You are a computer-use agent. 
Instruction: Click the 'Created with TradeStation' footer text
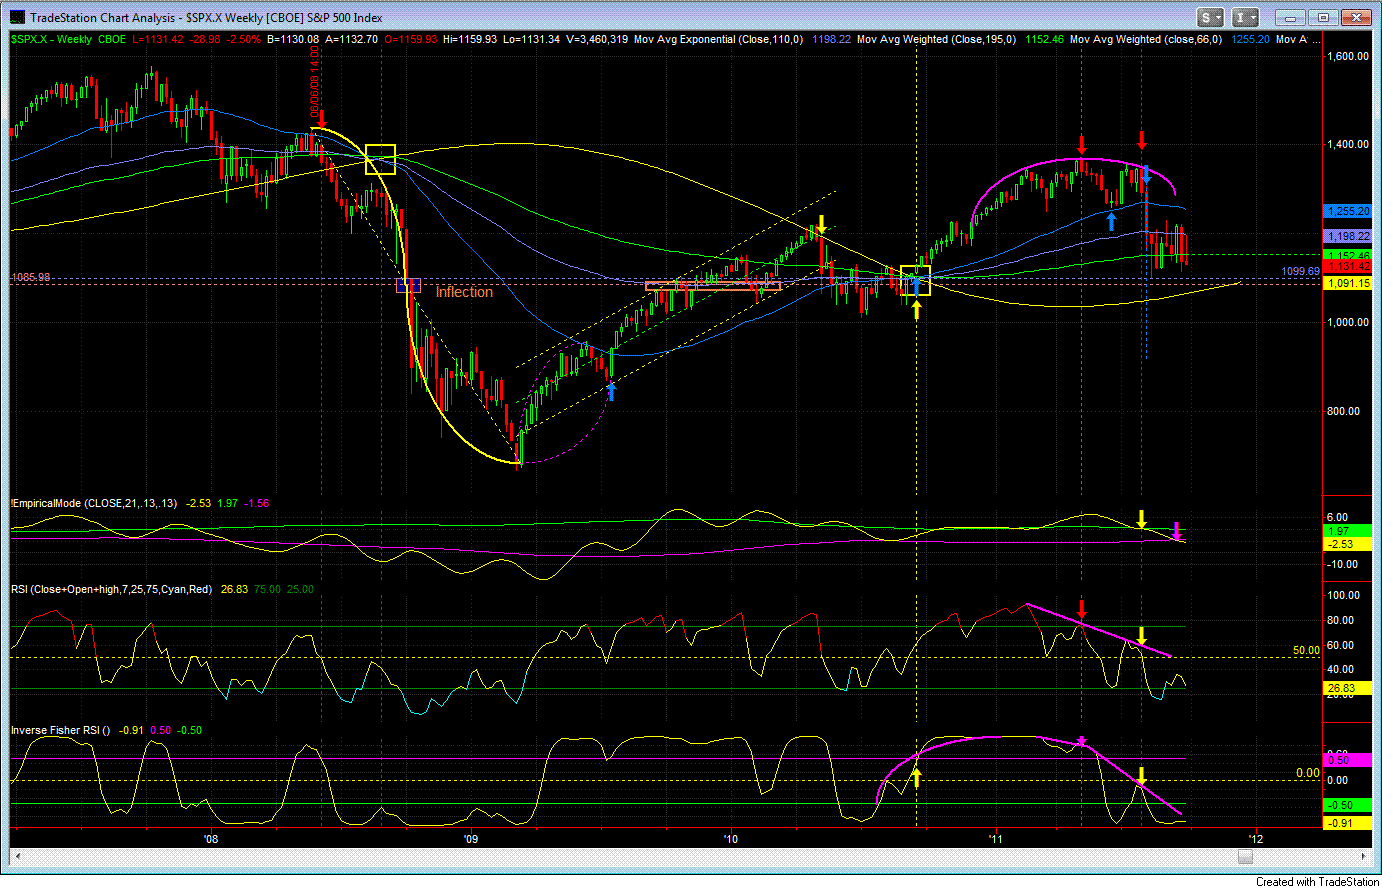point(1318,881)
